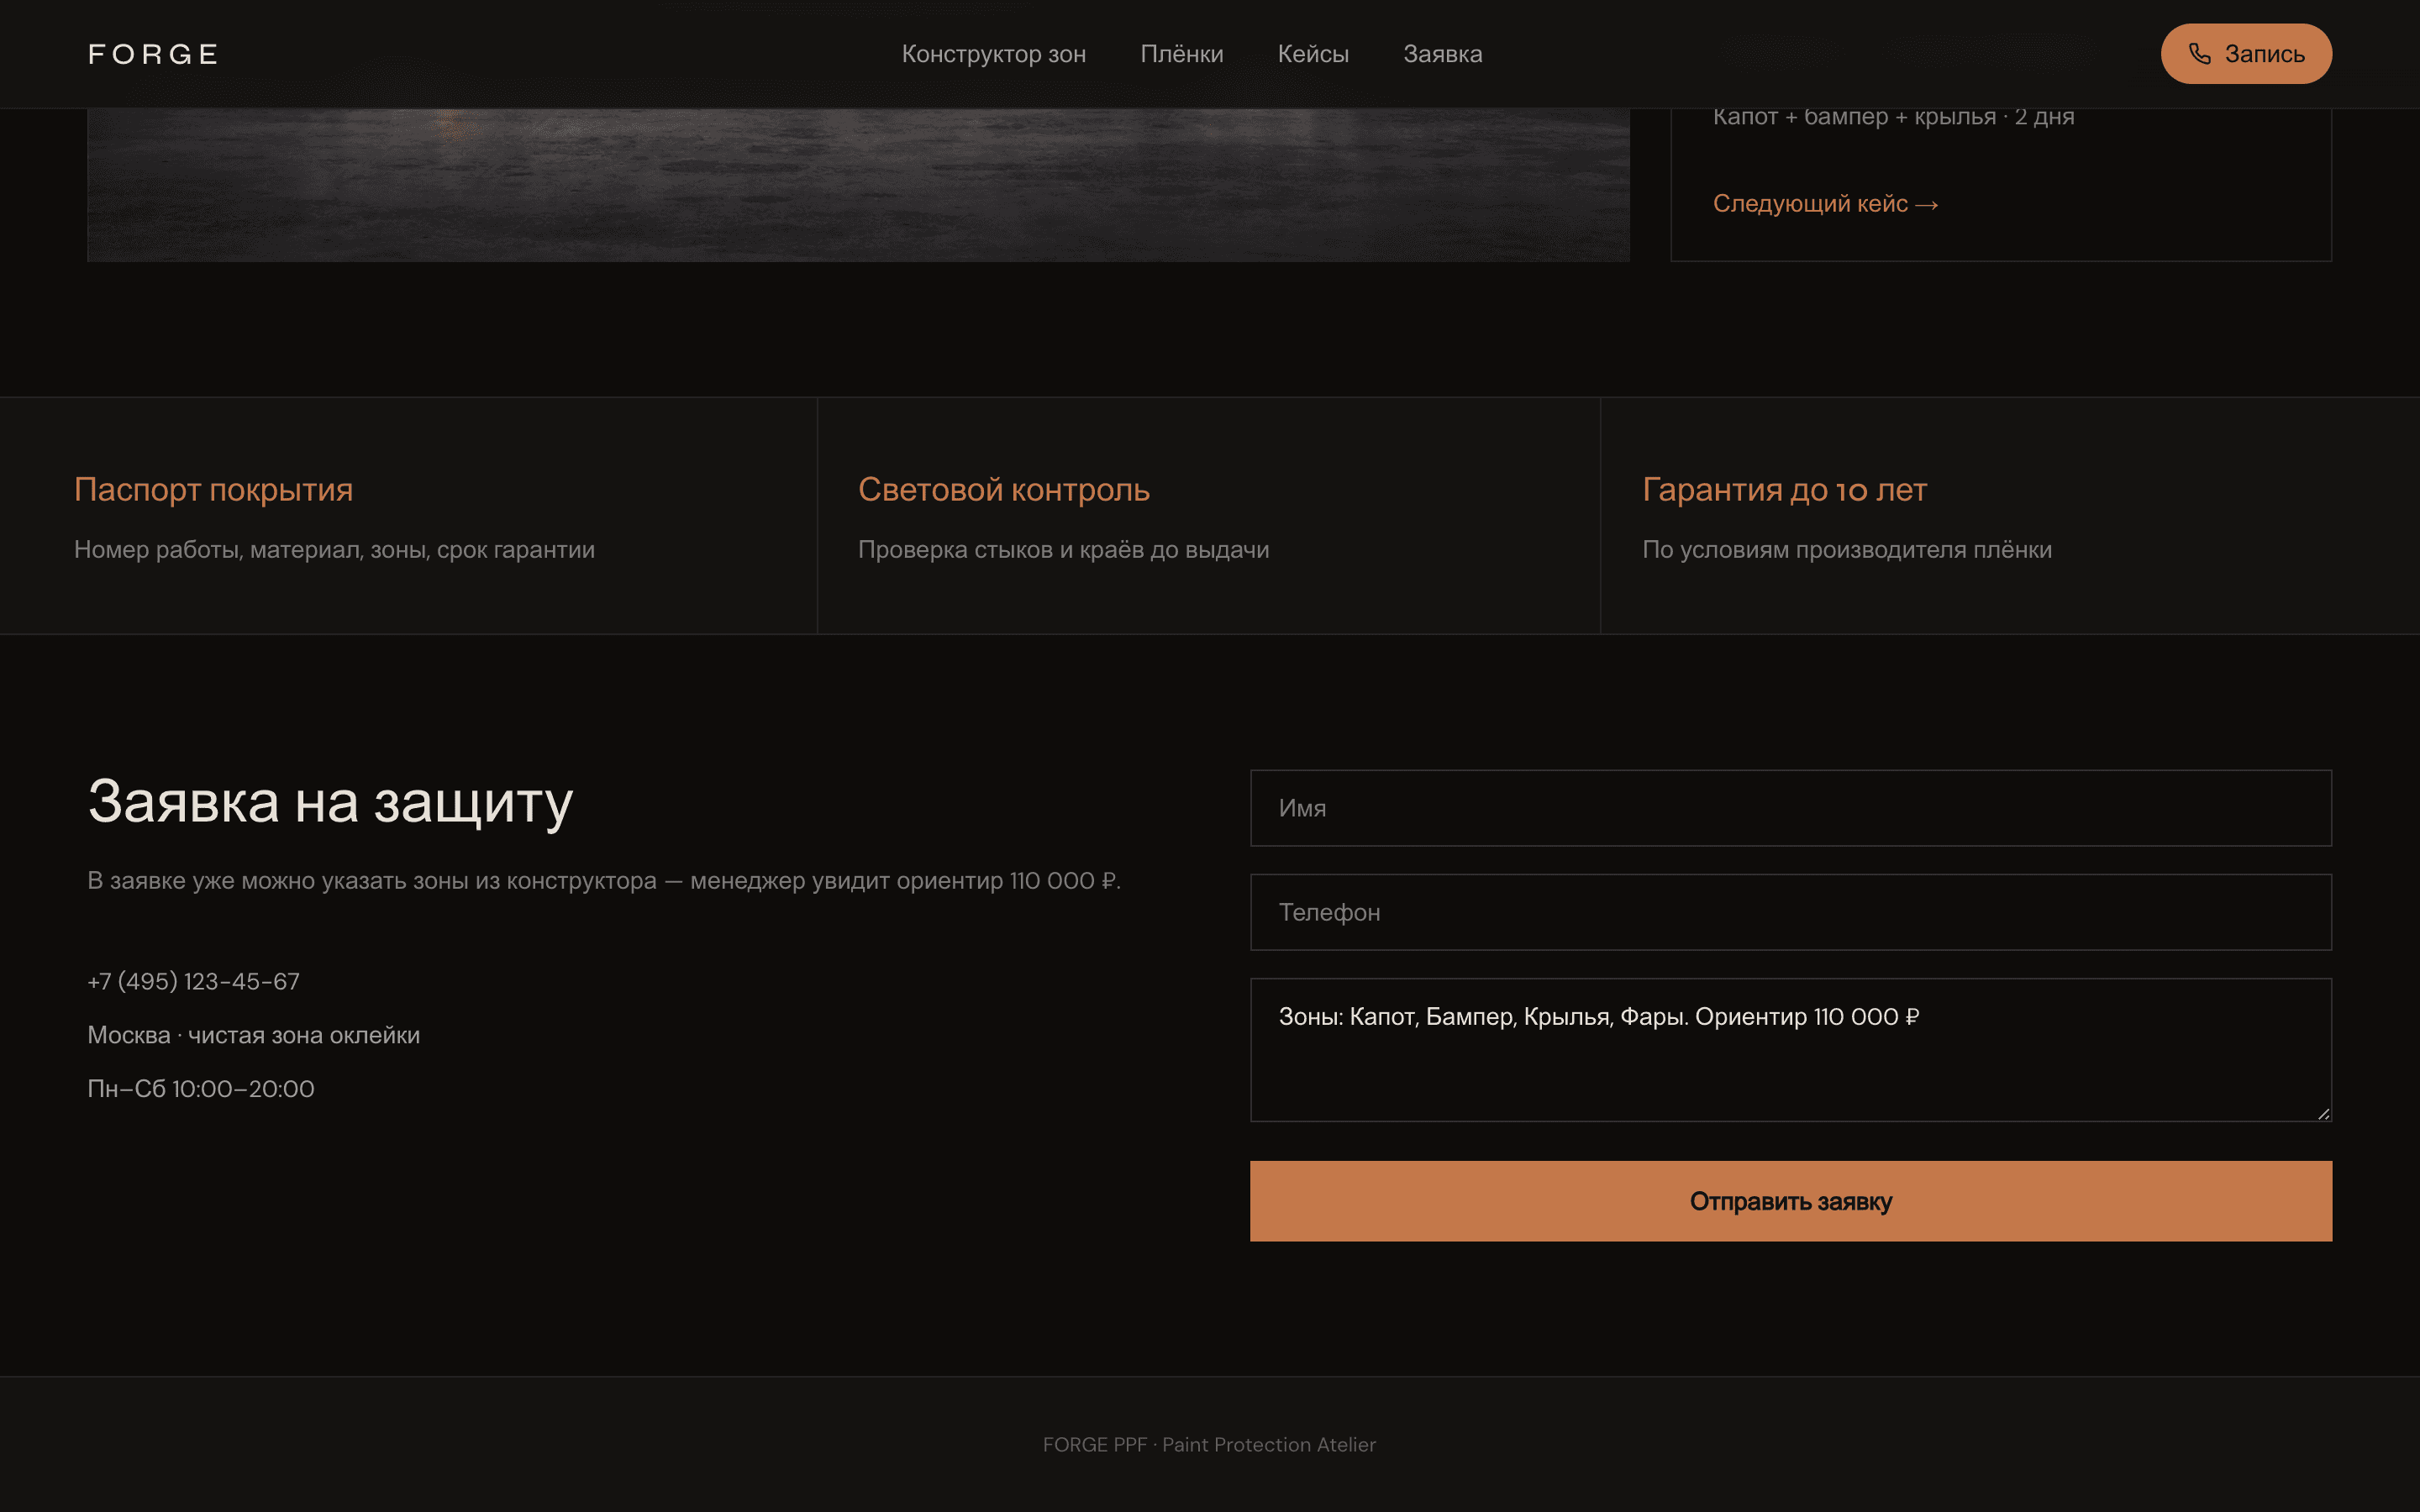This screenshot has width=2420, height=1512.
Task: Click the FORGE PPF footer text
Action: coord(1209,1445)
